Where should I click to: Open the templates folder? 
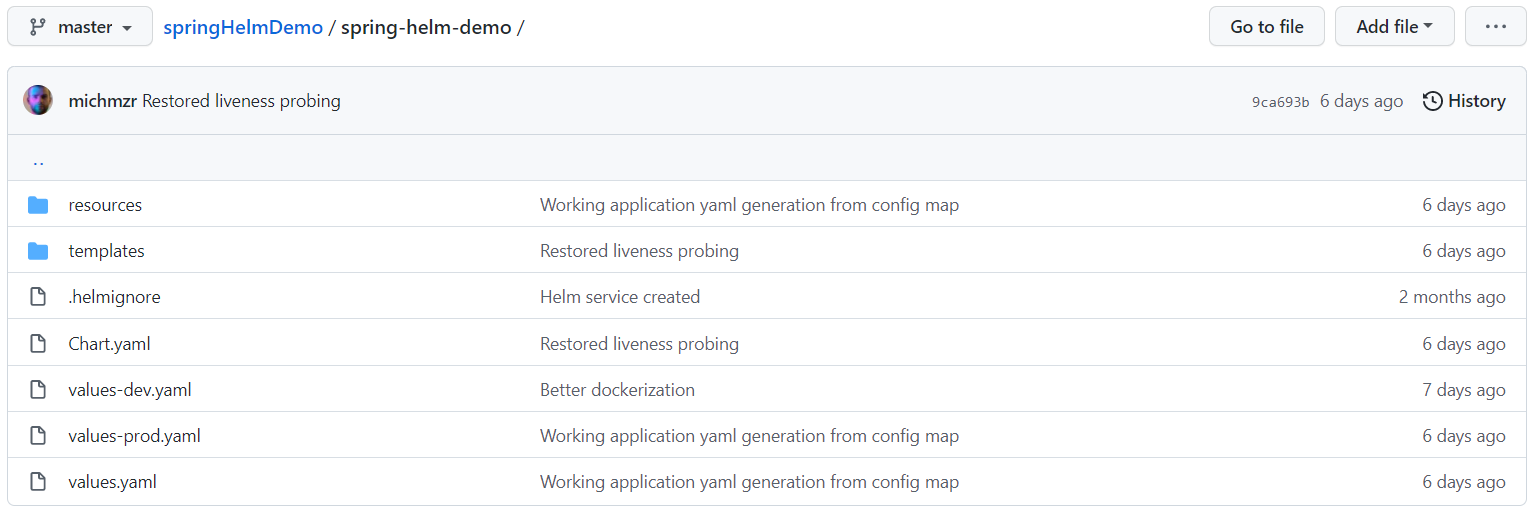pos(106,251)
